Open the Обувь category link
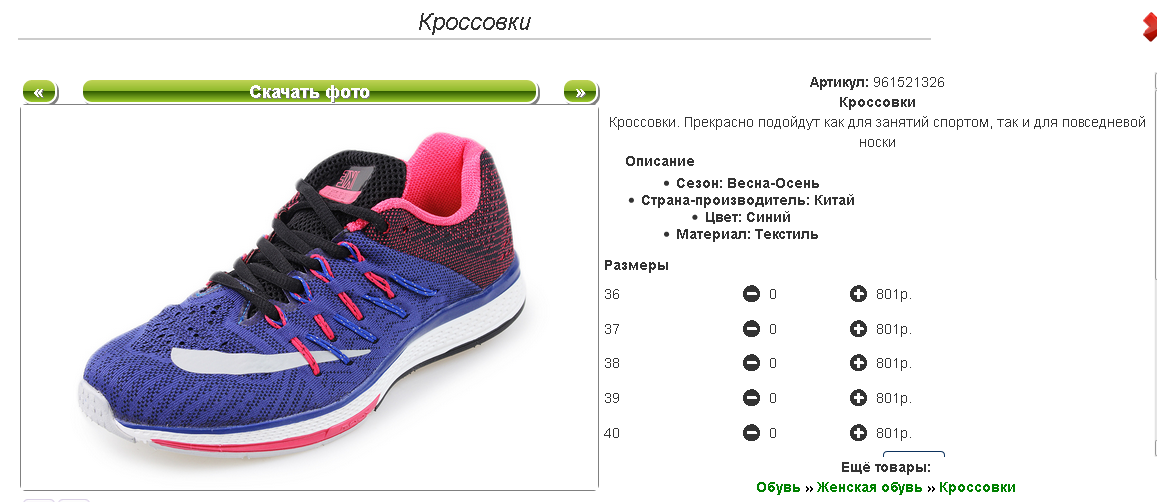This screenshot has width=1157, height=502. [778, 487]
